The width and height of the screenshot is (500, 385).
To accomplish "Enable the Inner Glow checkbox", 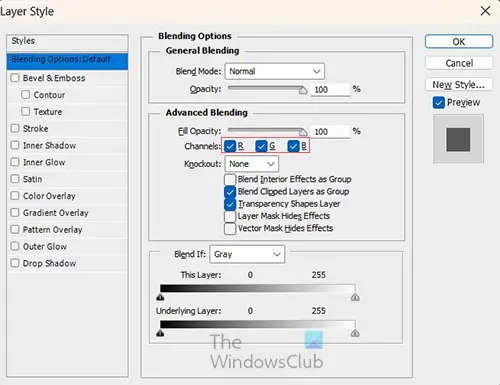I will (15, 162).
